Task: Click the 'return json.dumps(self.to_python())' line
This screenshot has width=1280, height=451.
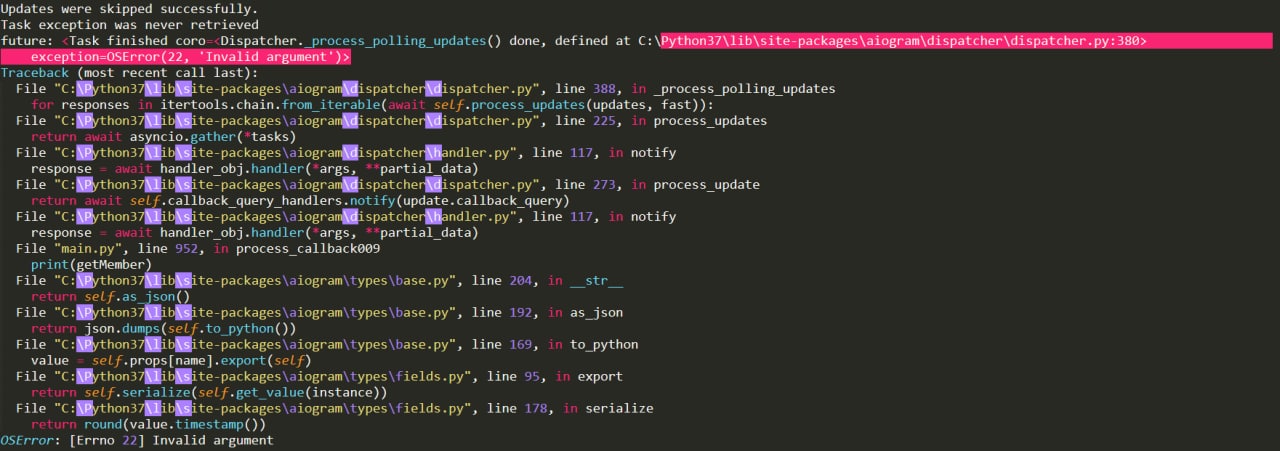Action: point(164,328)
